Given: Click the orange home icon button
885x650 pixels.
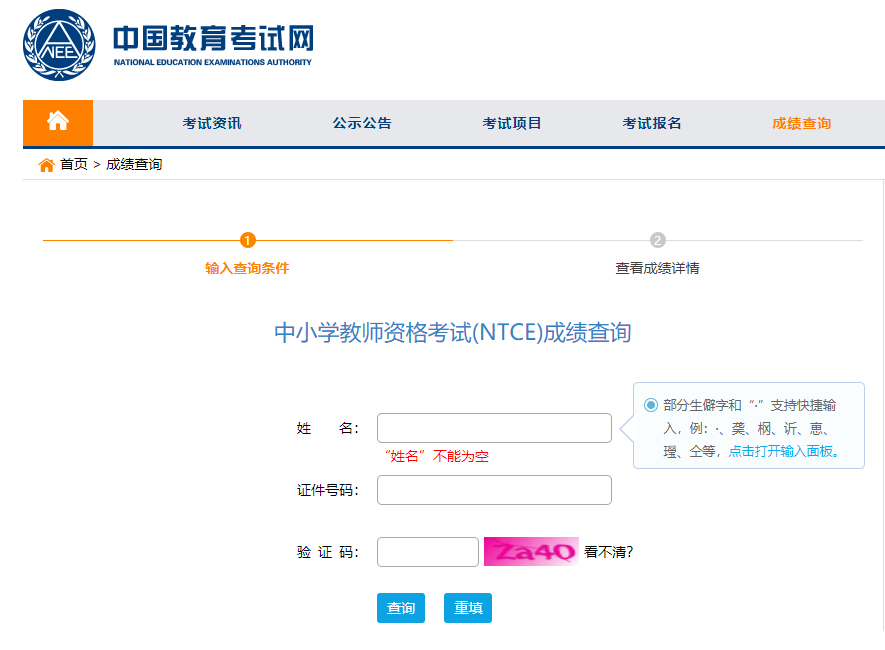Looking at the screenshot, I should (58, 122).
